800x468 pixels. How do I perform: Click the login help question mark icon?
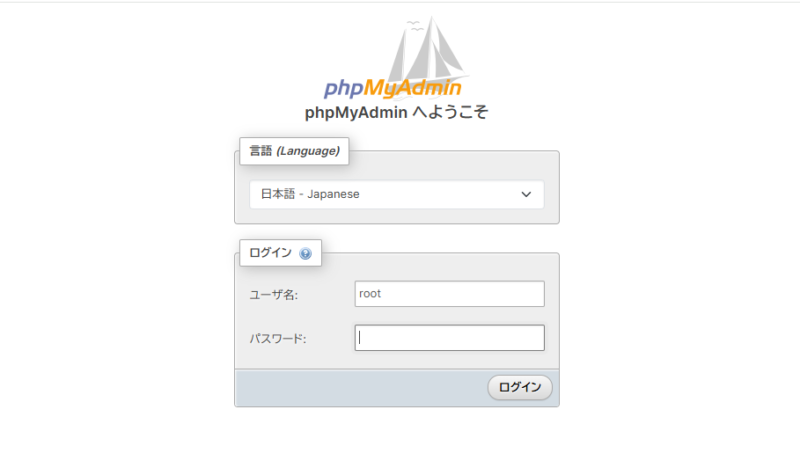[x=305, y=254]
